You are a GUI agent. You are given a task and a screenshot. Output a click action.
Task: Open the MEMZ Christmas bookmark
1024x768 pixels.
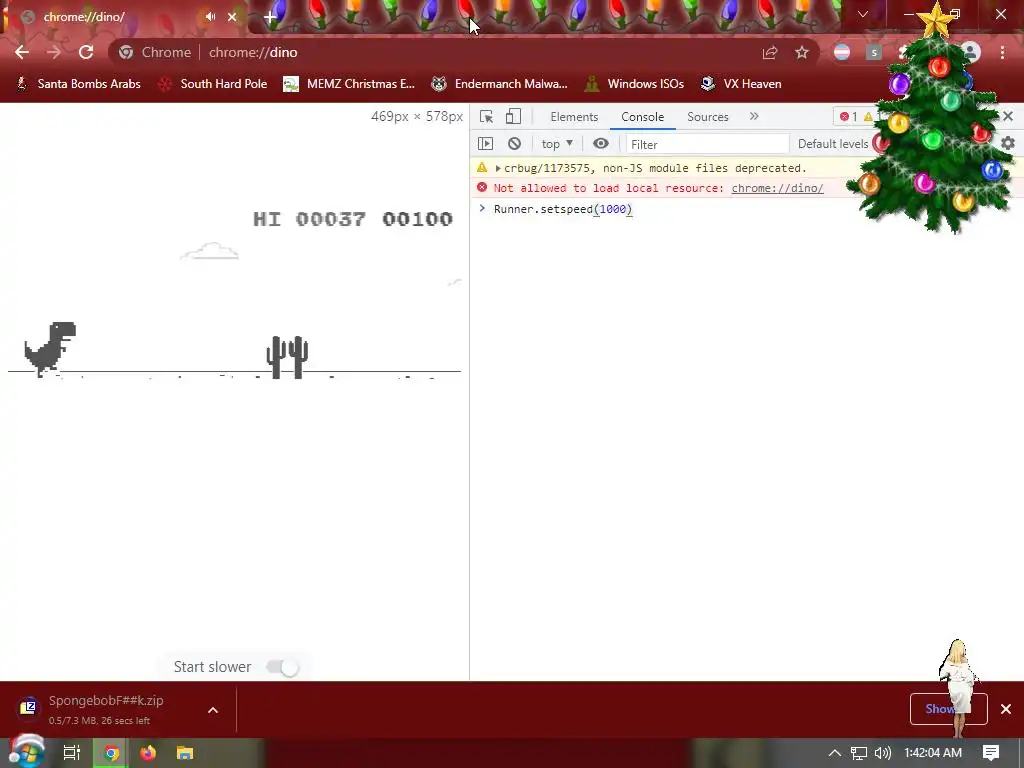pyautogui.click(x=349, y=84)
